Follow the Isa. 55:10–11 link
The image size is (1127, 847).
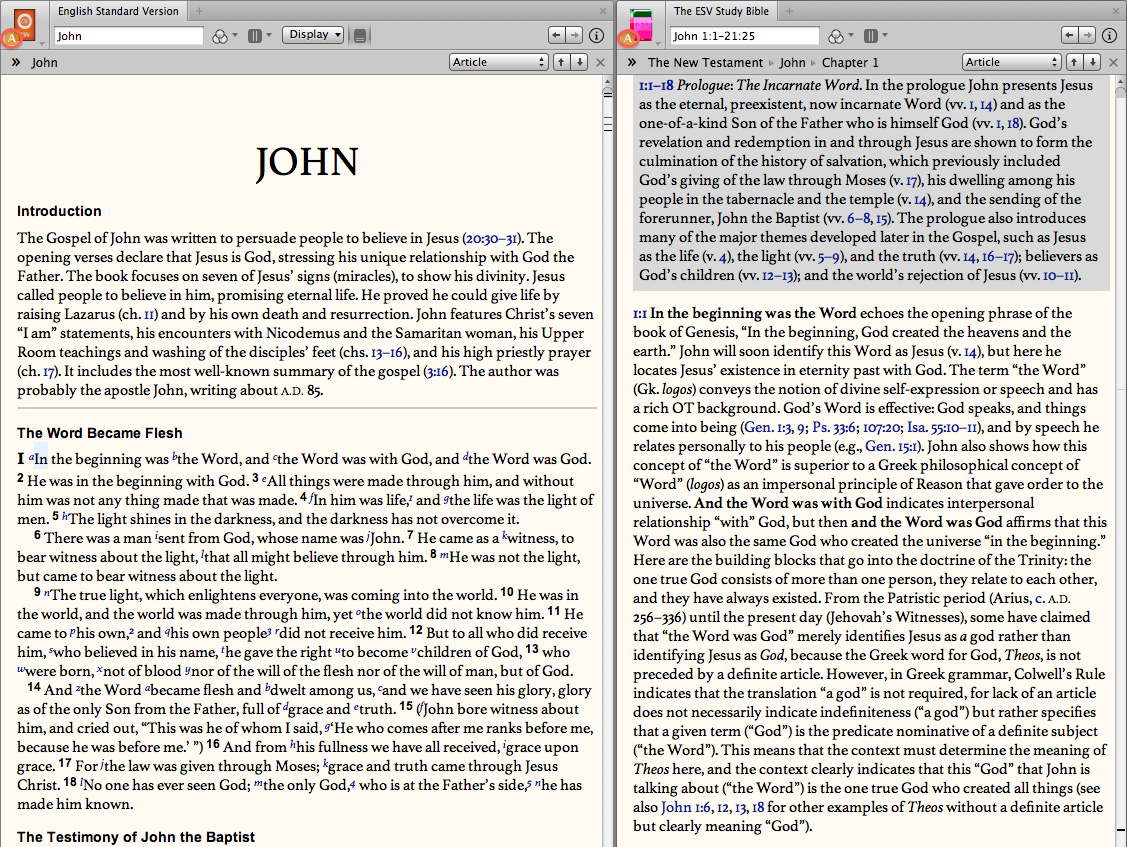[942, 427]
